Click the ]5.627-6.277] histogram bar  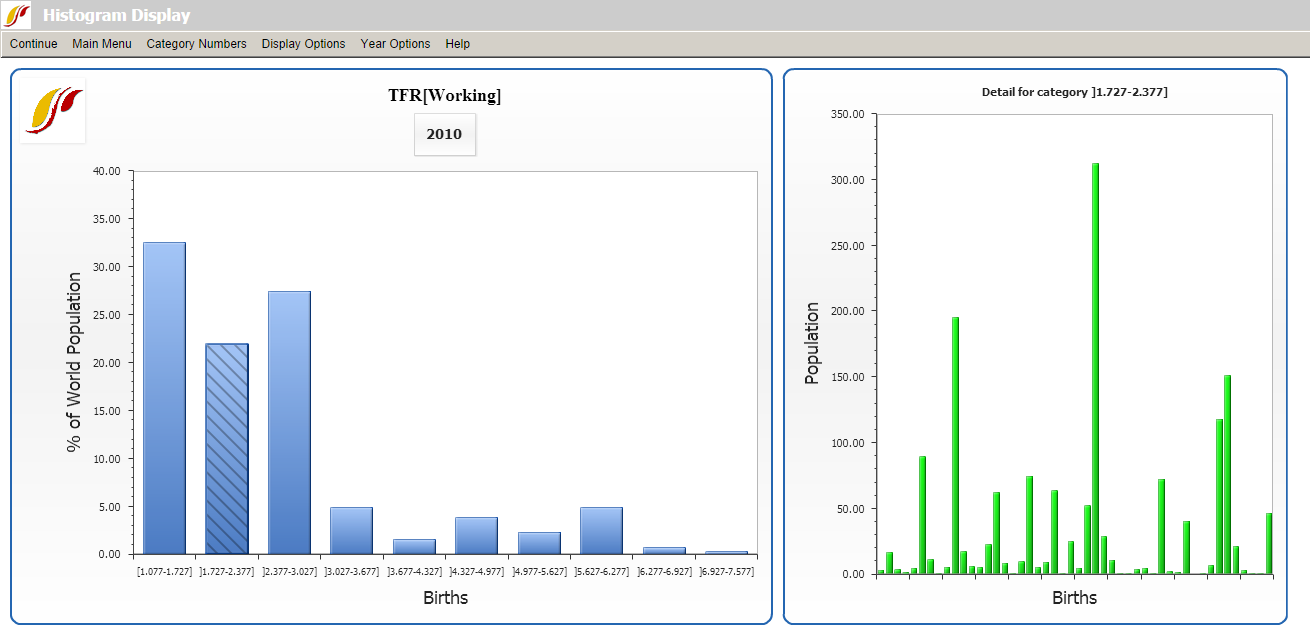pos(601,531)
